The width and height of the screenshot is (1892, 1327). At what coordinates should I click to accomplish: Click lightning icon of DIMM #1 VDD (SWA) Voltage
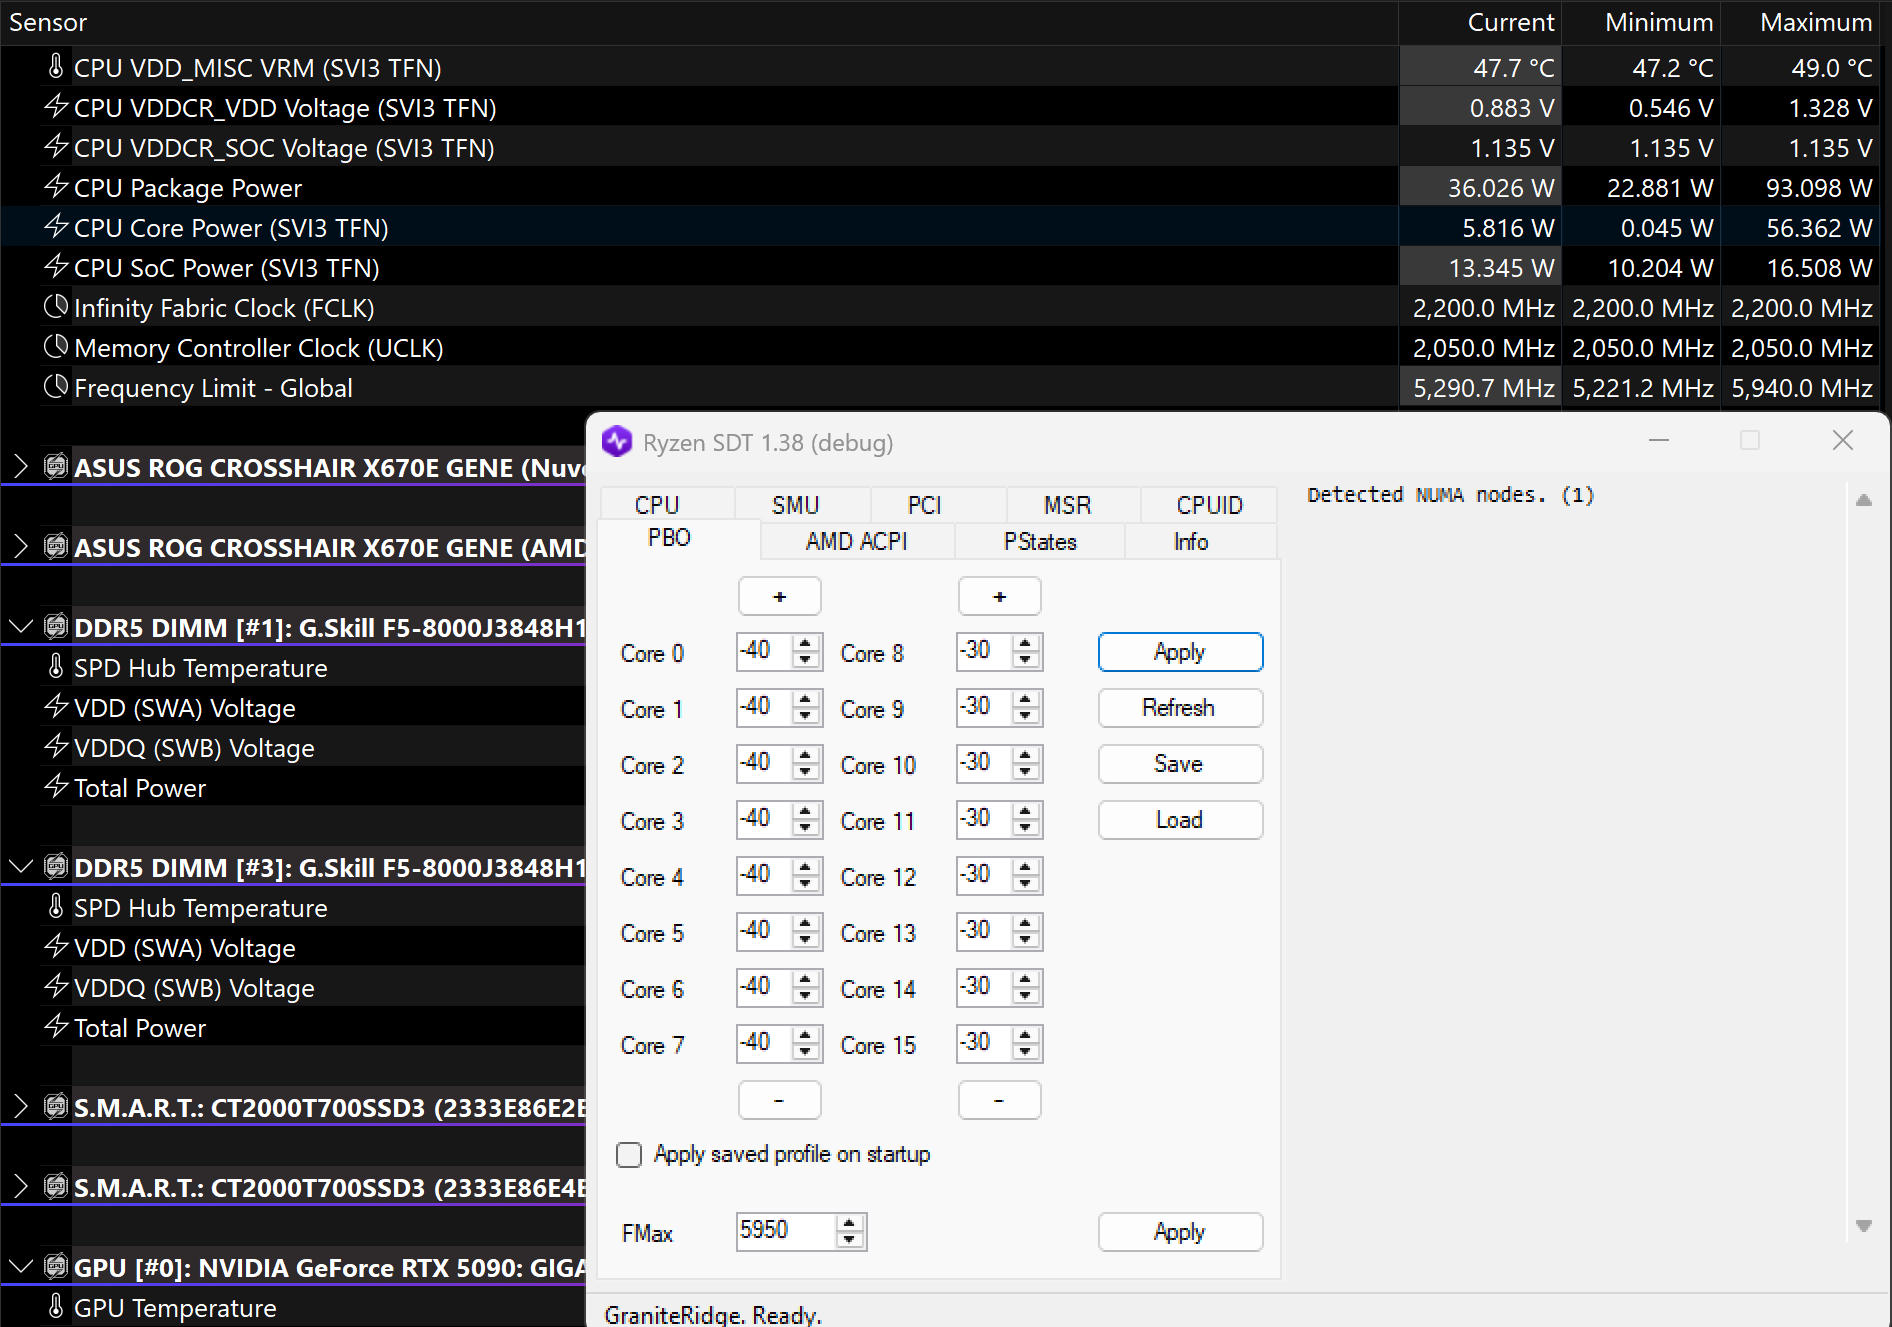tap(56, 706)
